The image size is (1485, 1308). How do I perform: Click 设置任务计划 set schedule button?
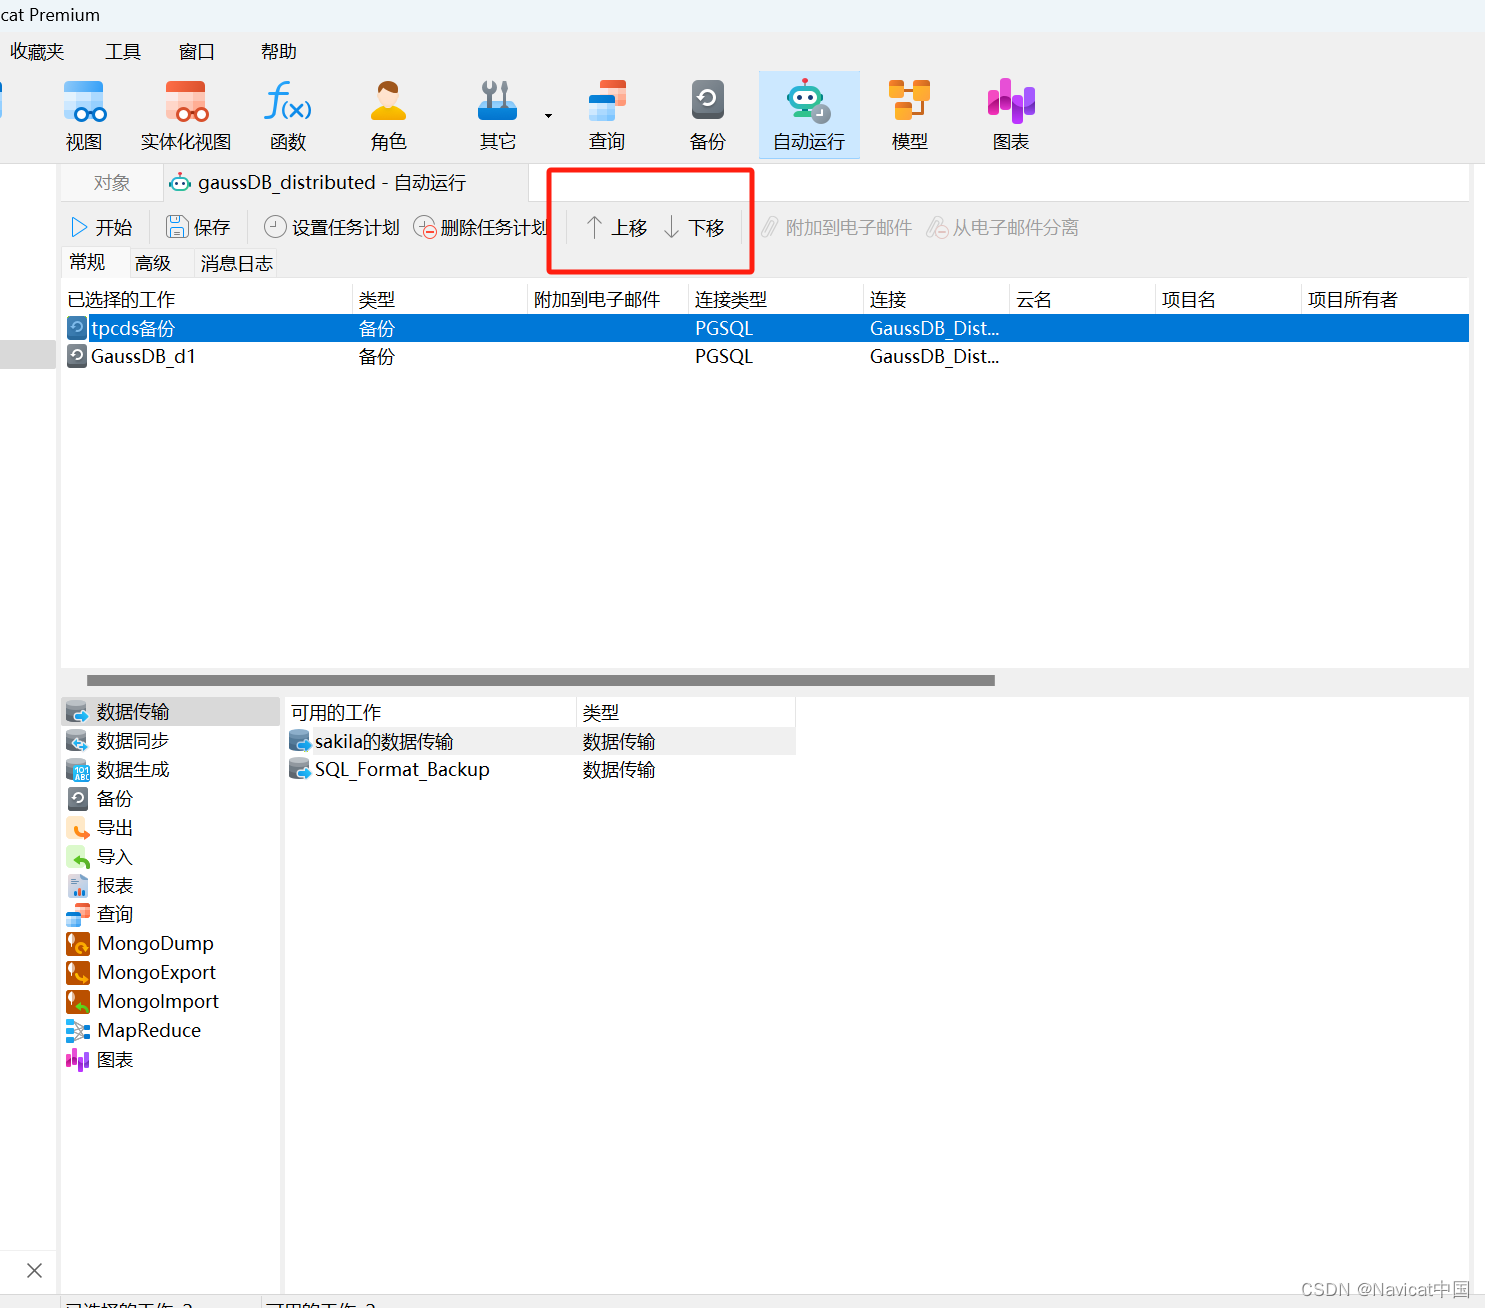click(332, 228)
